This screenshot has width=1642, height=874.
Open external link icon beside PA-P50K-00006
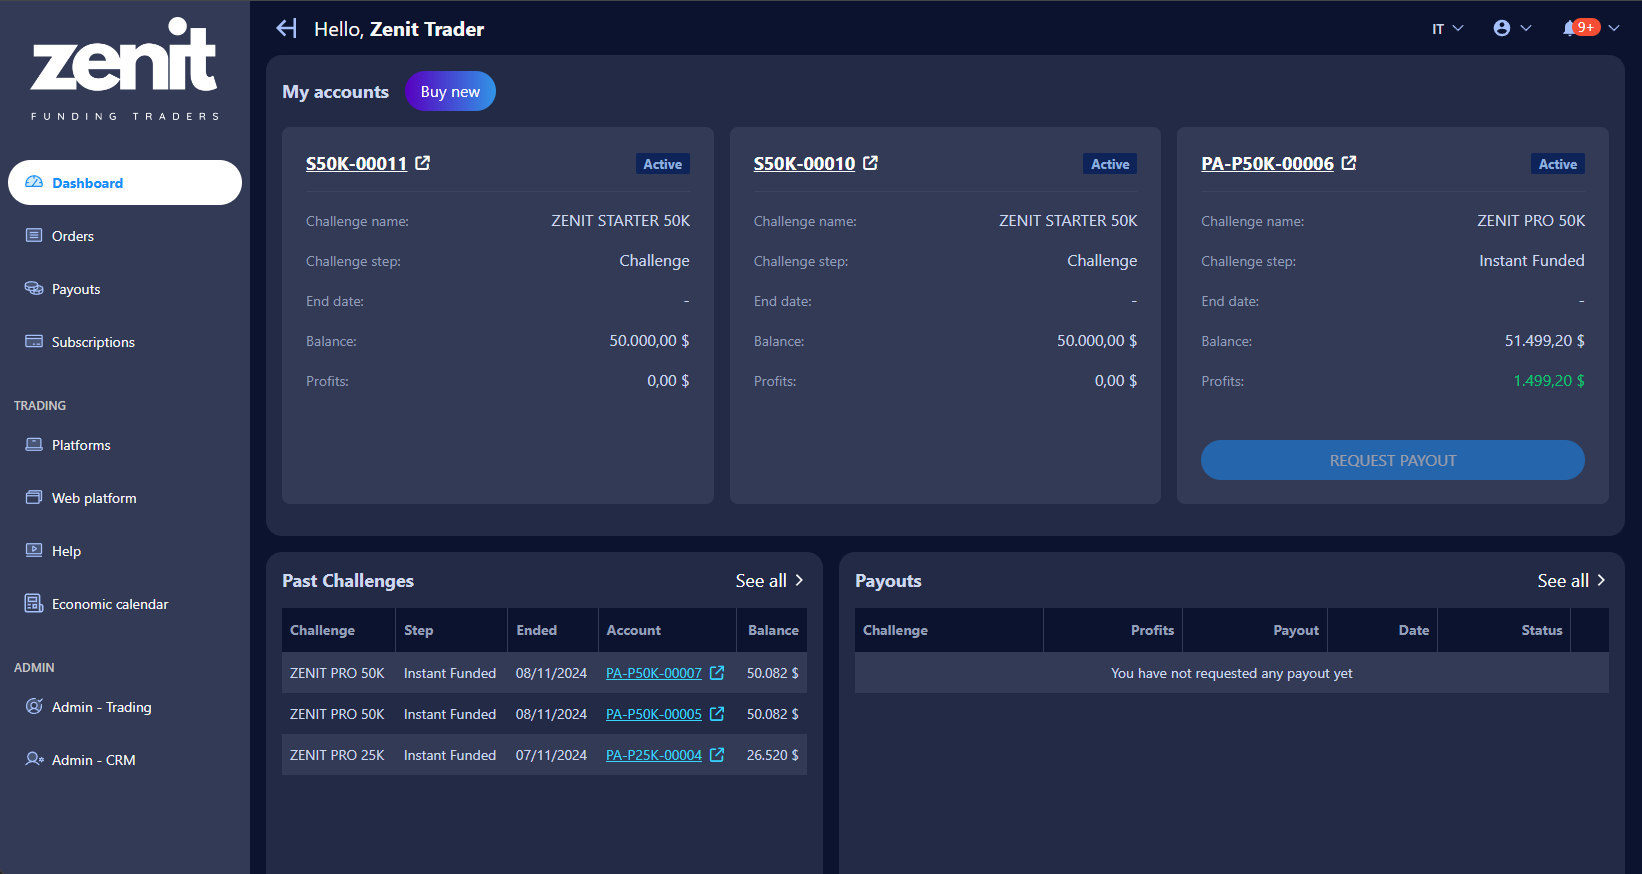tap(1349, 163)
